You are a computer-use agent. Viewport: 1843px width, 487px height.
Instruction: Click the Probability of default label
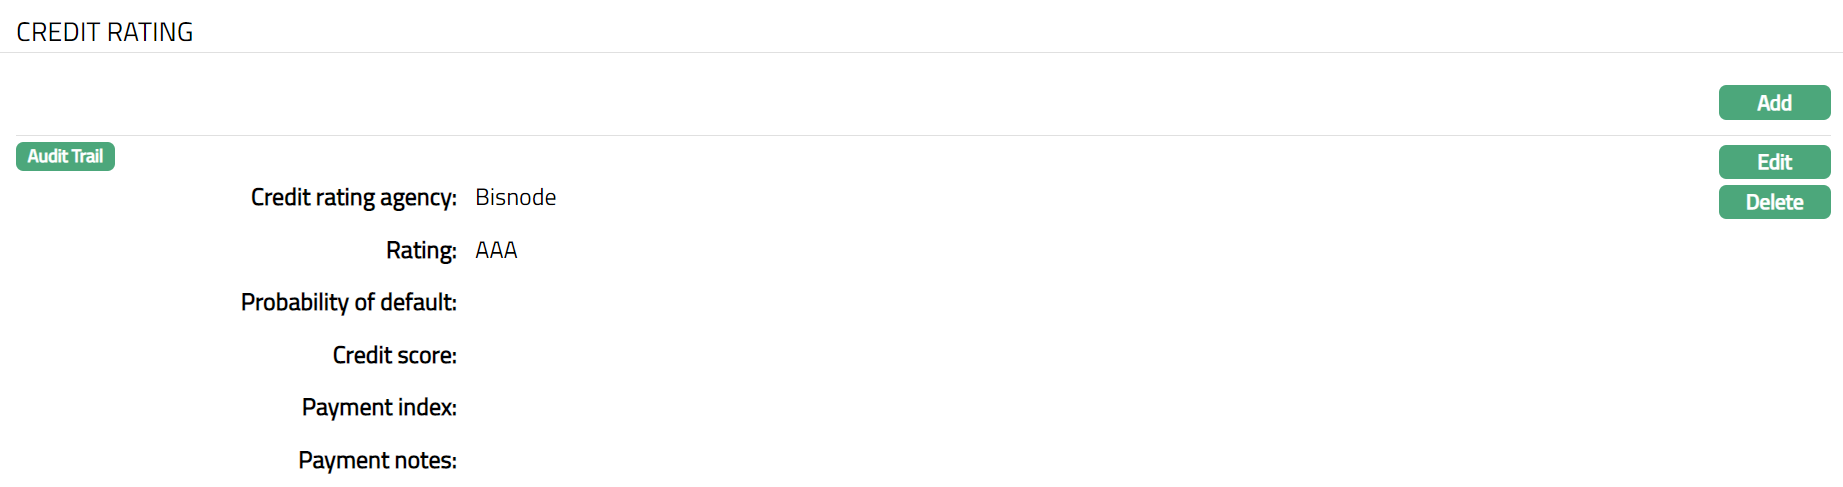click(x=348, y=302)
